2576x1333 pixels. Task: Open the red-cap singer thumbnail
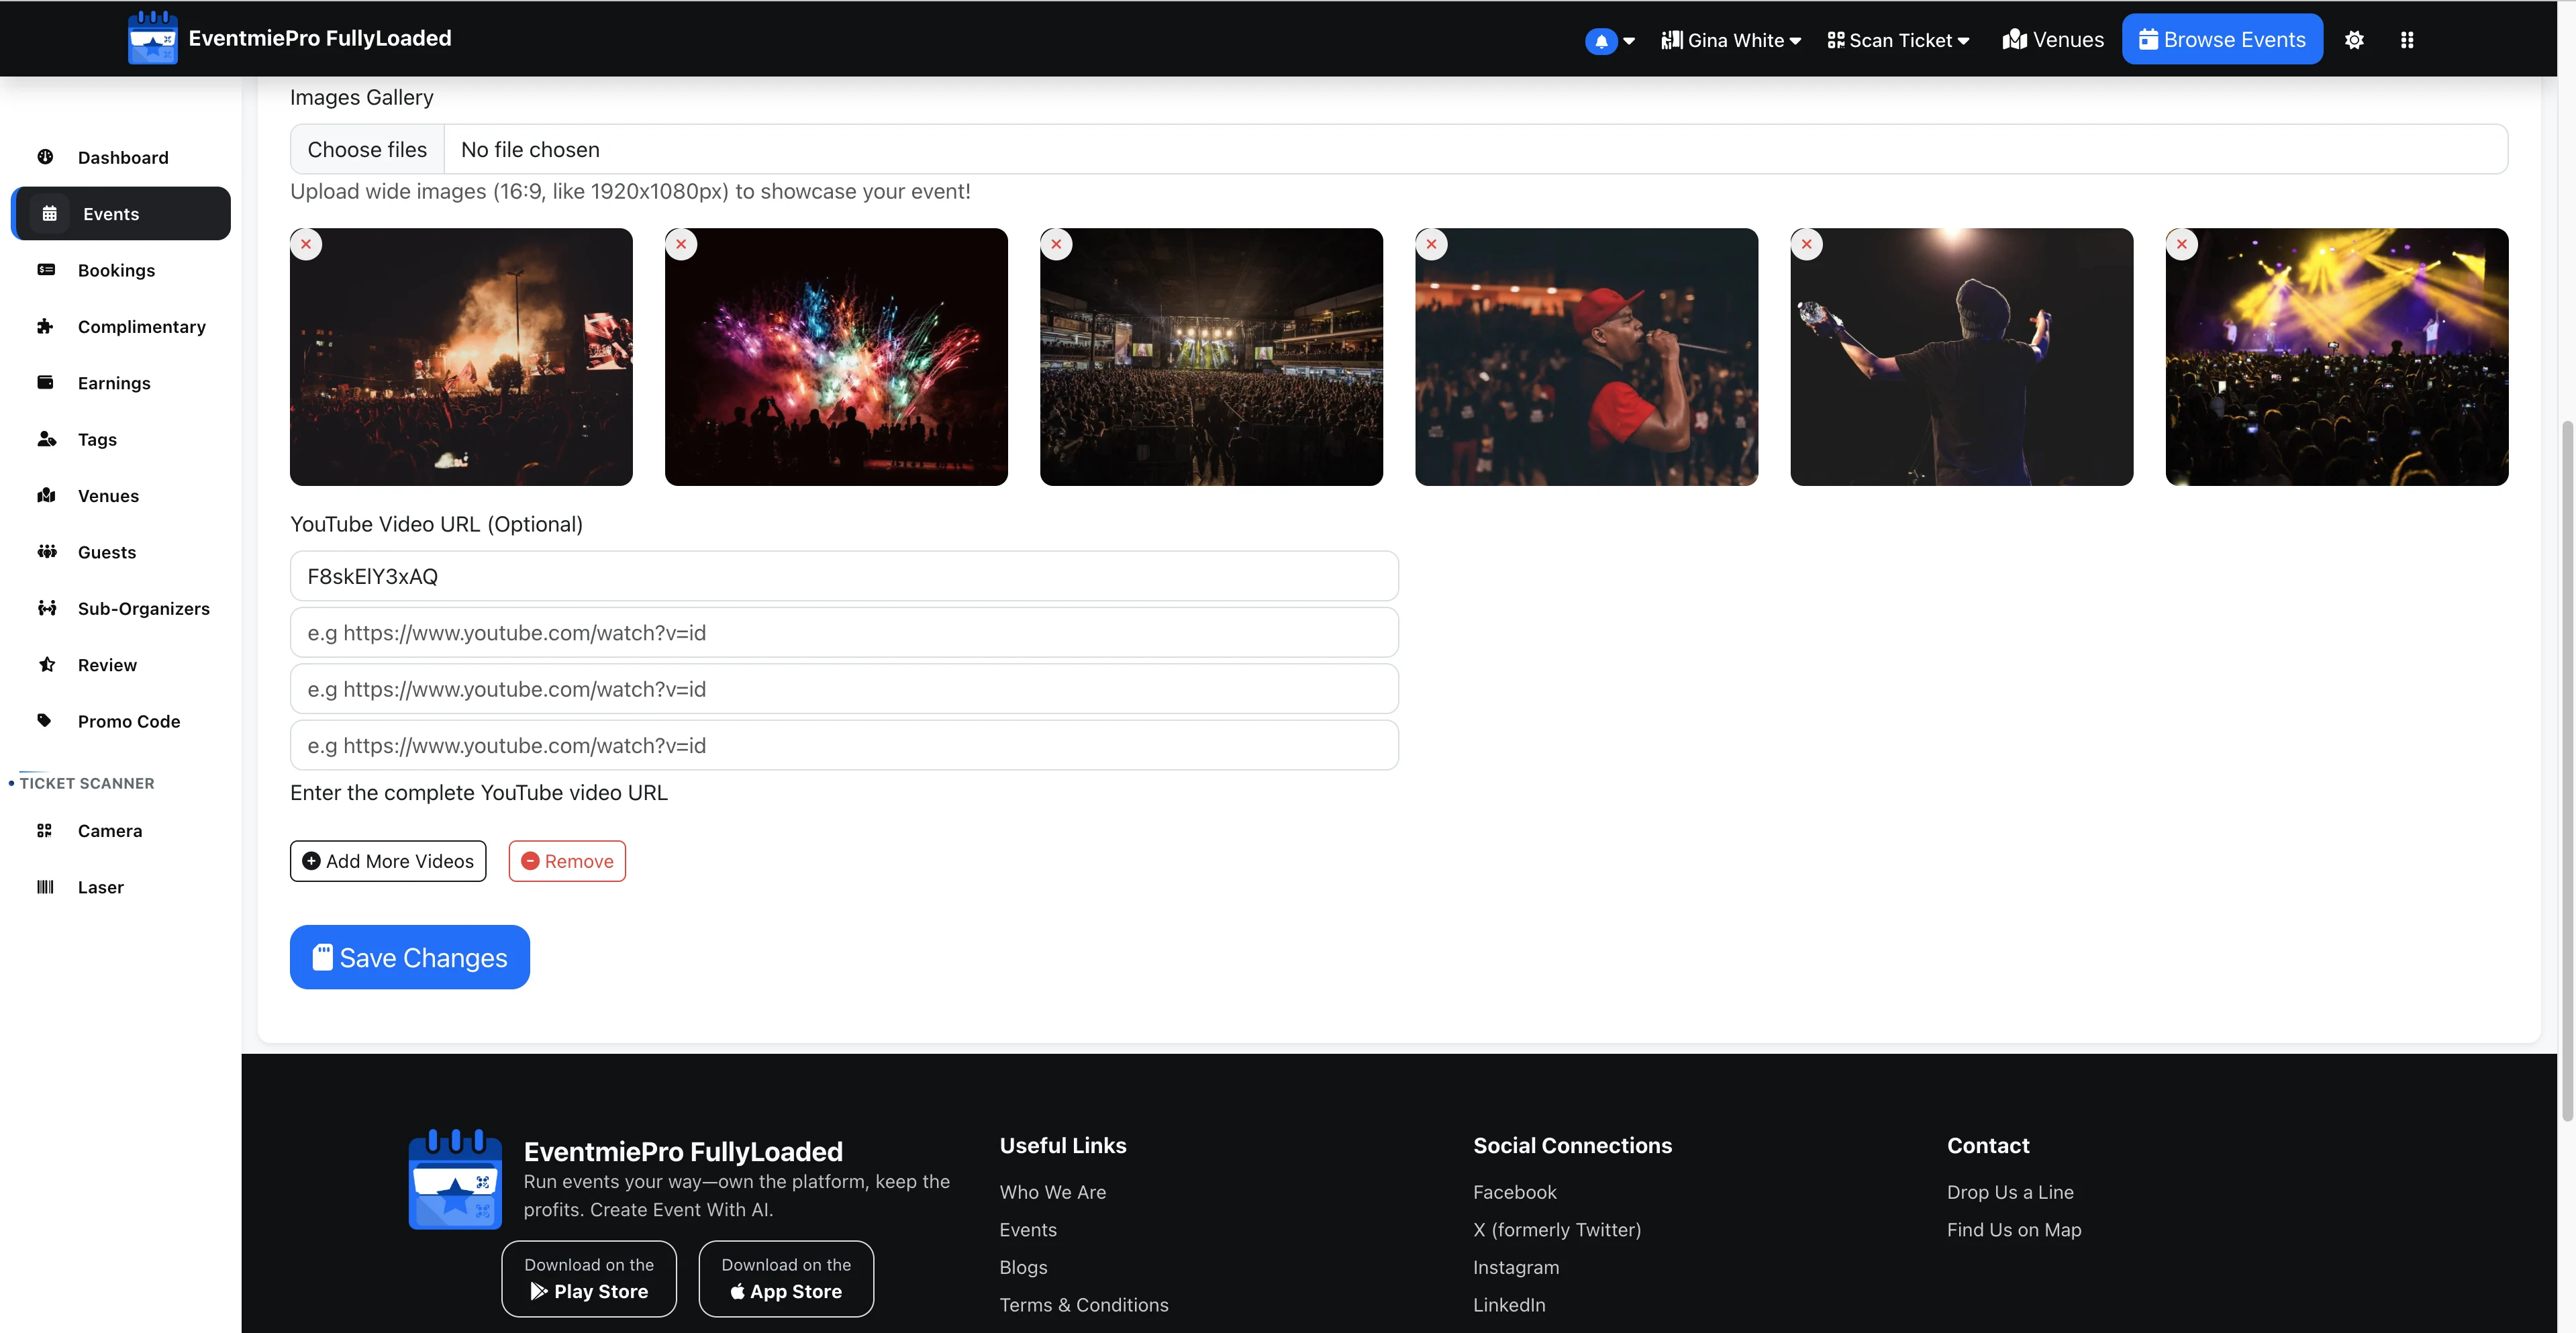click(x=1586, y=357)
